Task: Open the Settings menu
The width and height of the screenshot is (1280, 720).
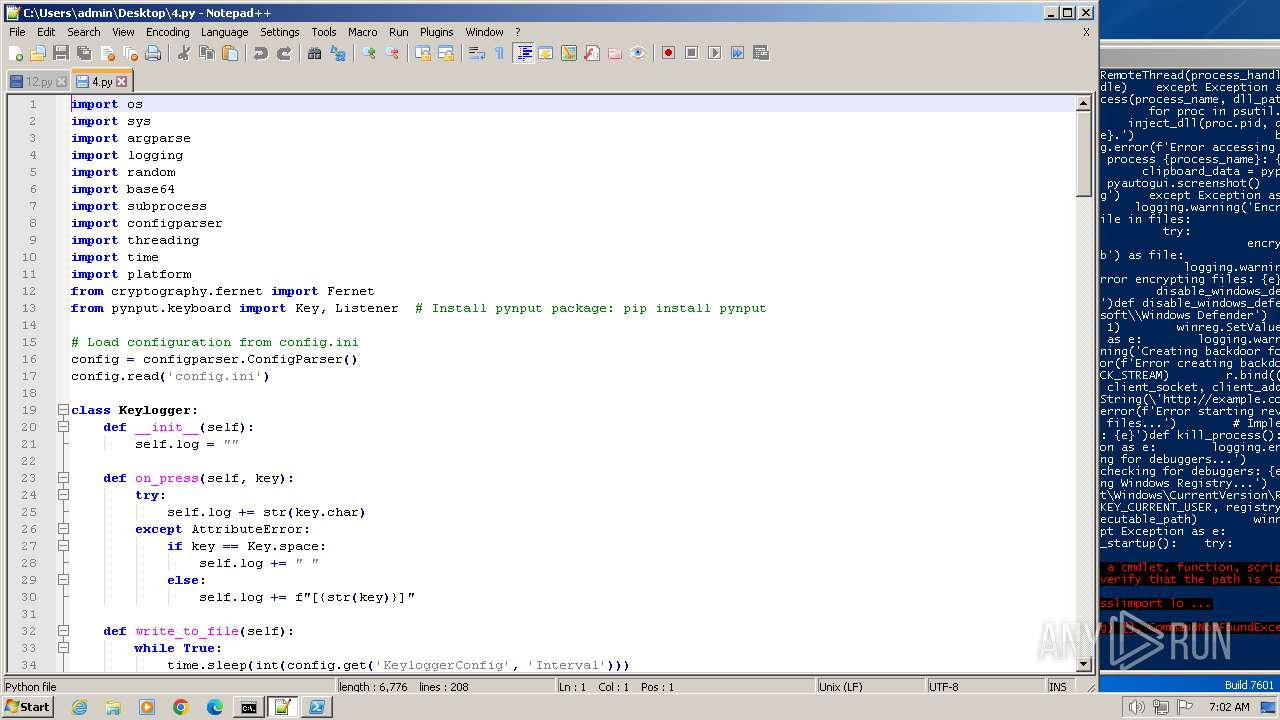Action: click(x=280, y=32)
